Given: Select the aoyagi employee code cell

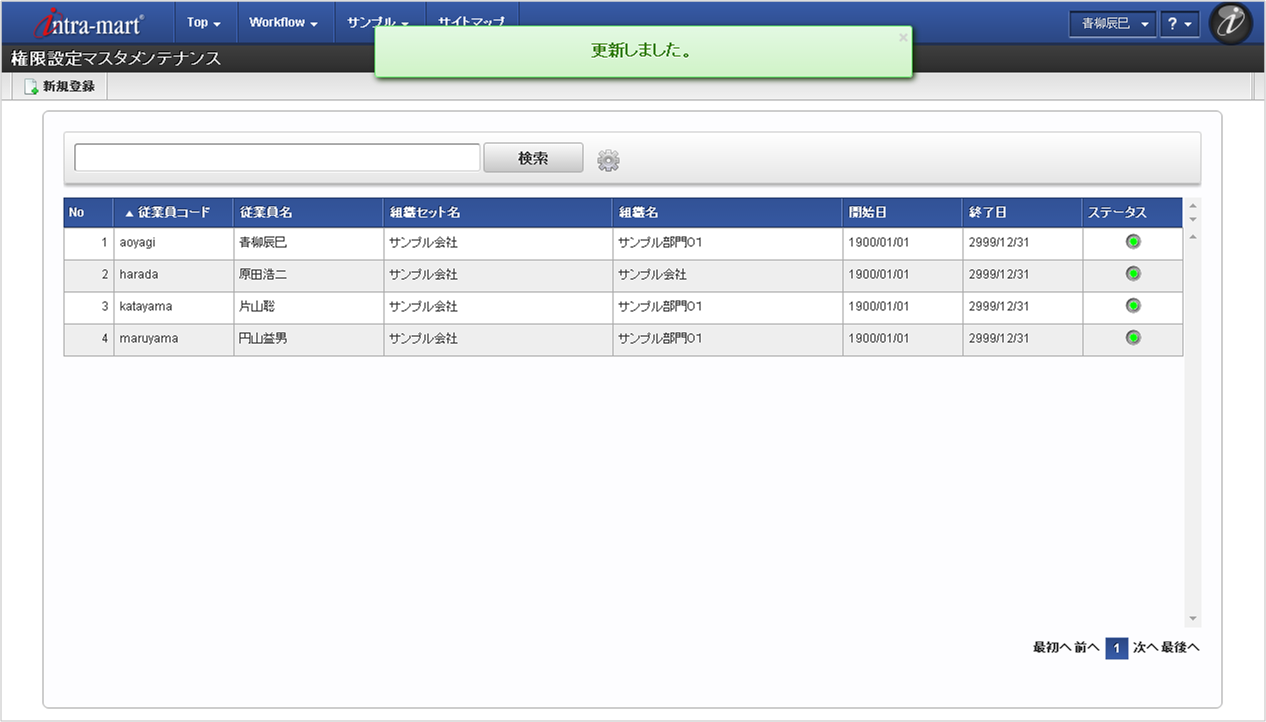Looking at the screenshot, I should [174, 243].
